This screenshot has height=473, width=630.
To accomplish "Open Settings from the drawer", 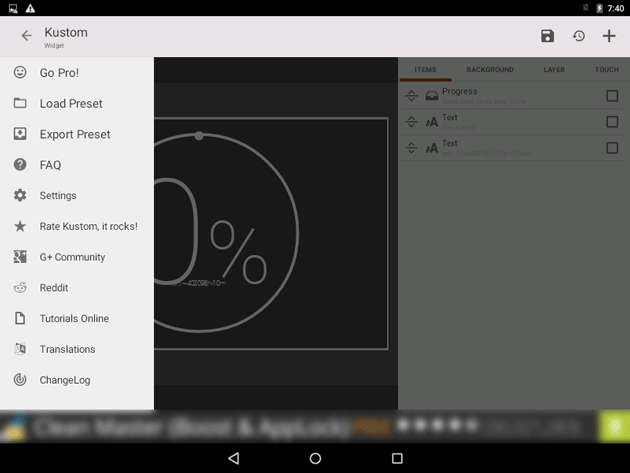I will 77,195.
